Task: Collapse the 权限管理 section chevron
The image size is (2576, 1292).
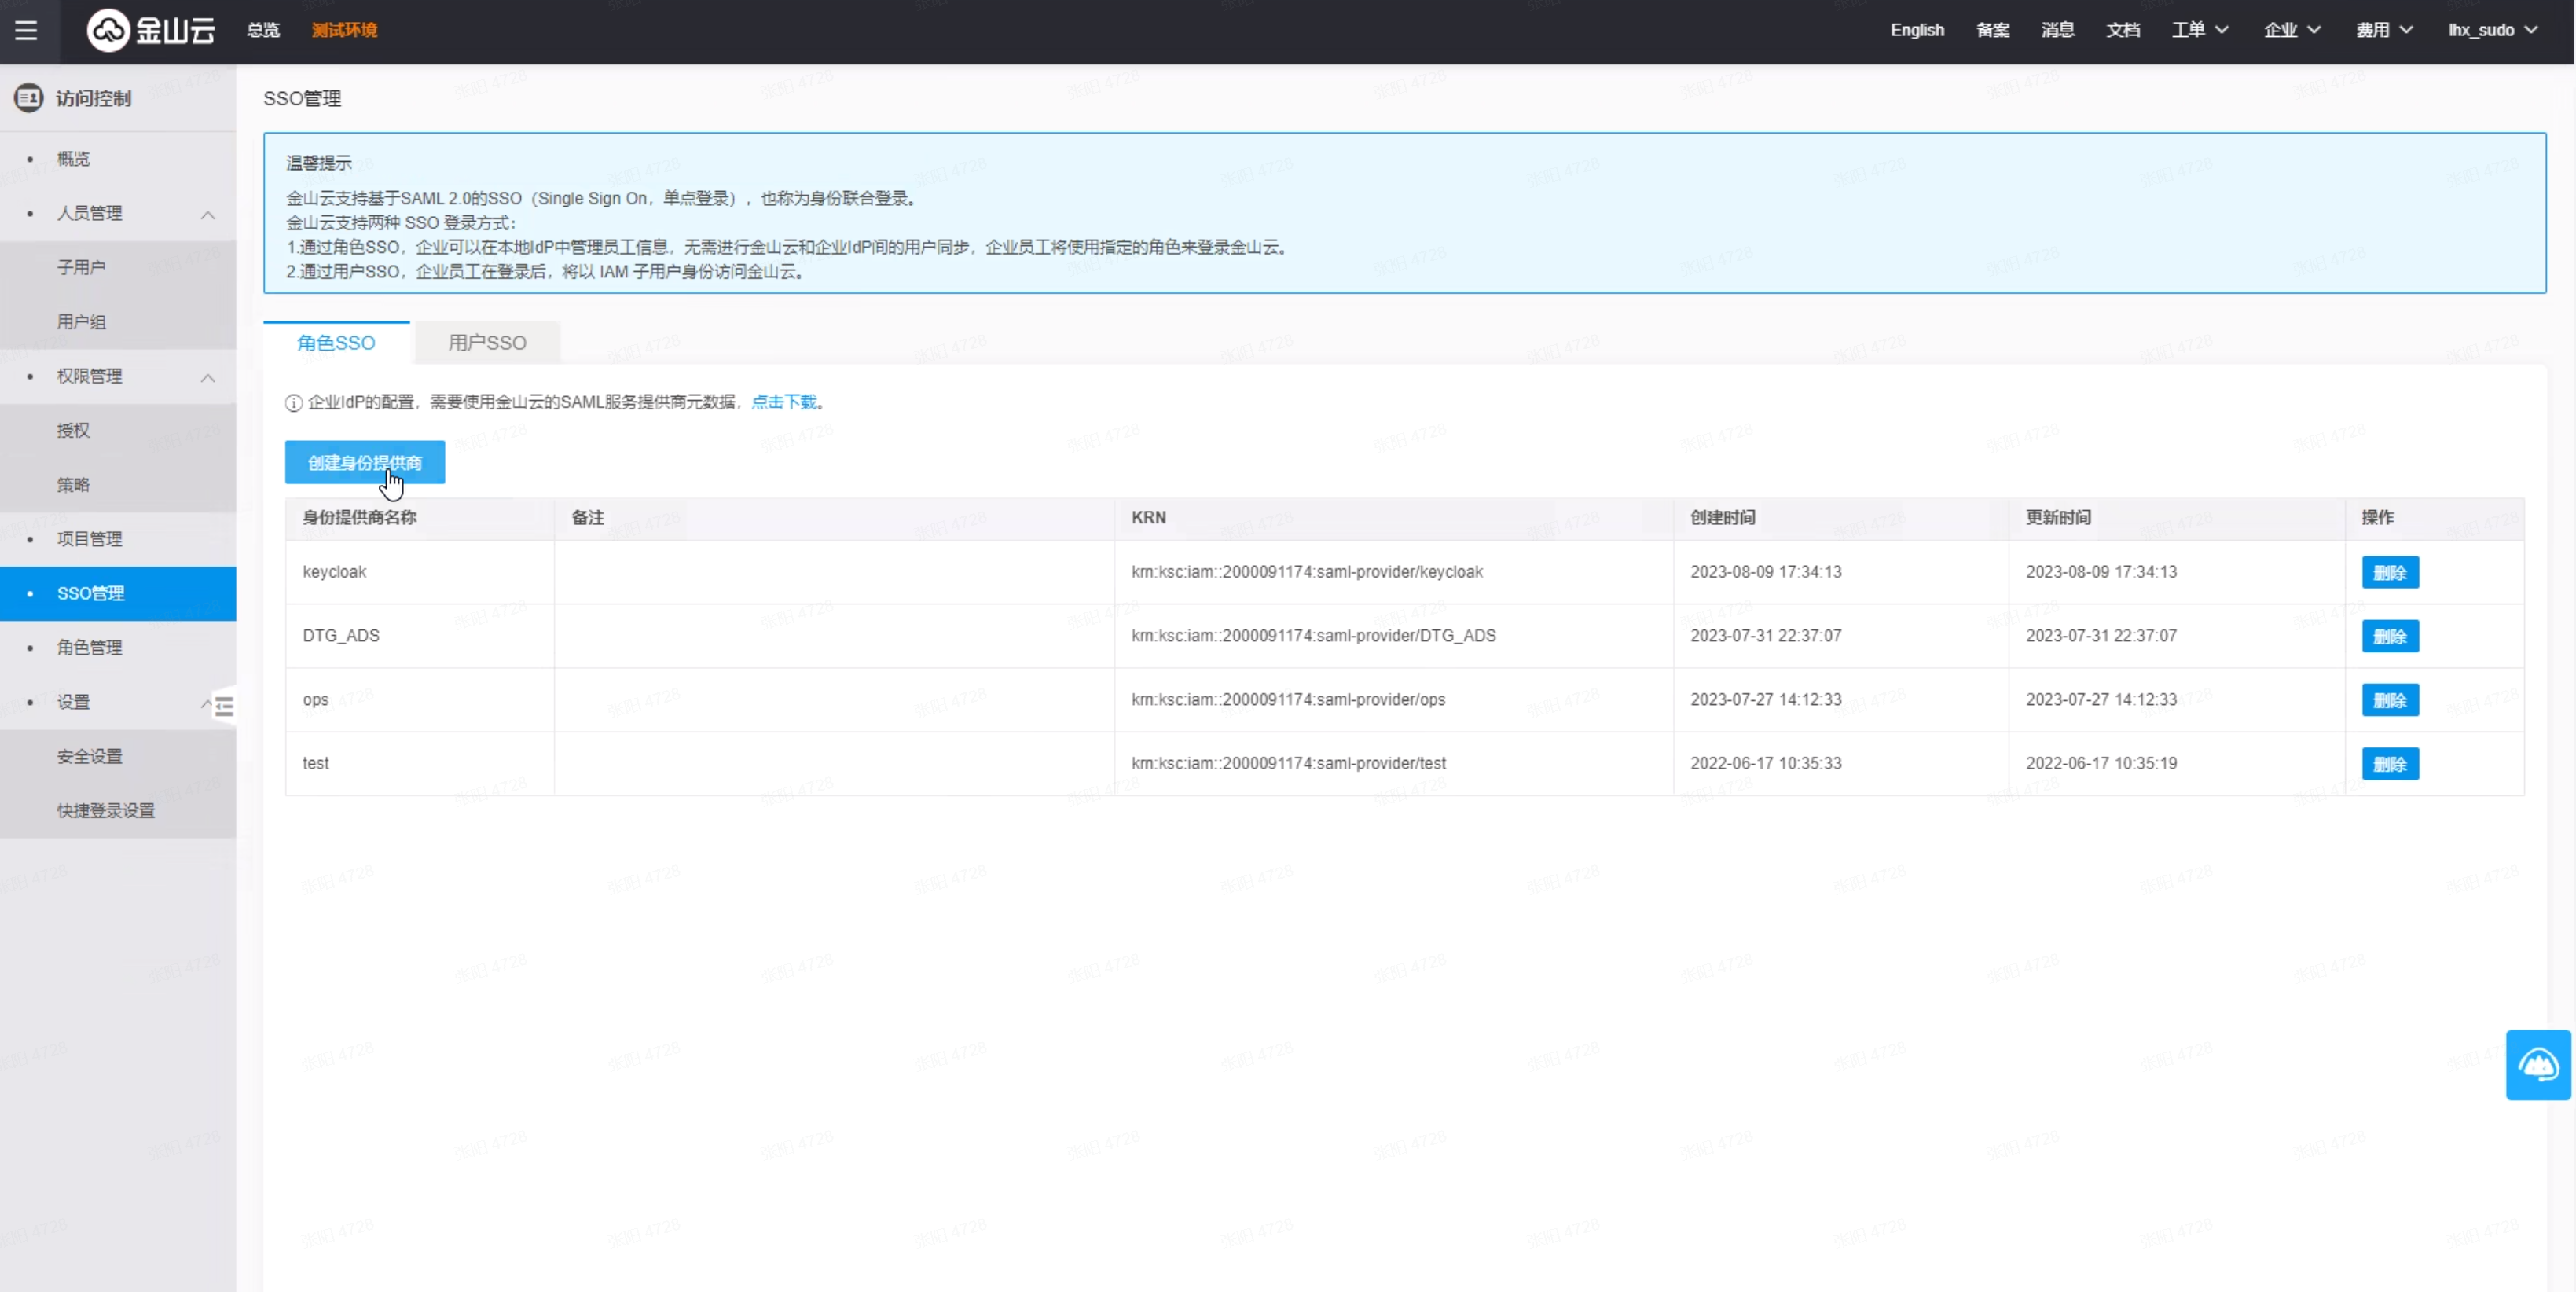Action: click(207, 377)
